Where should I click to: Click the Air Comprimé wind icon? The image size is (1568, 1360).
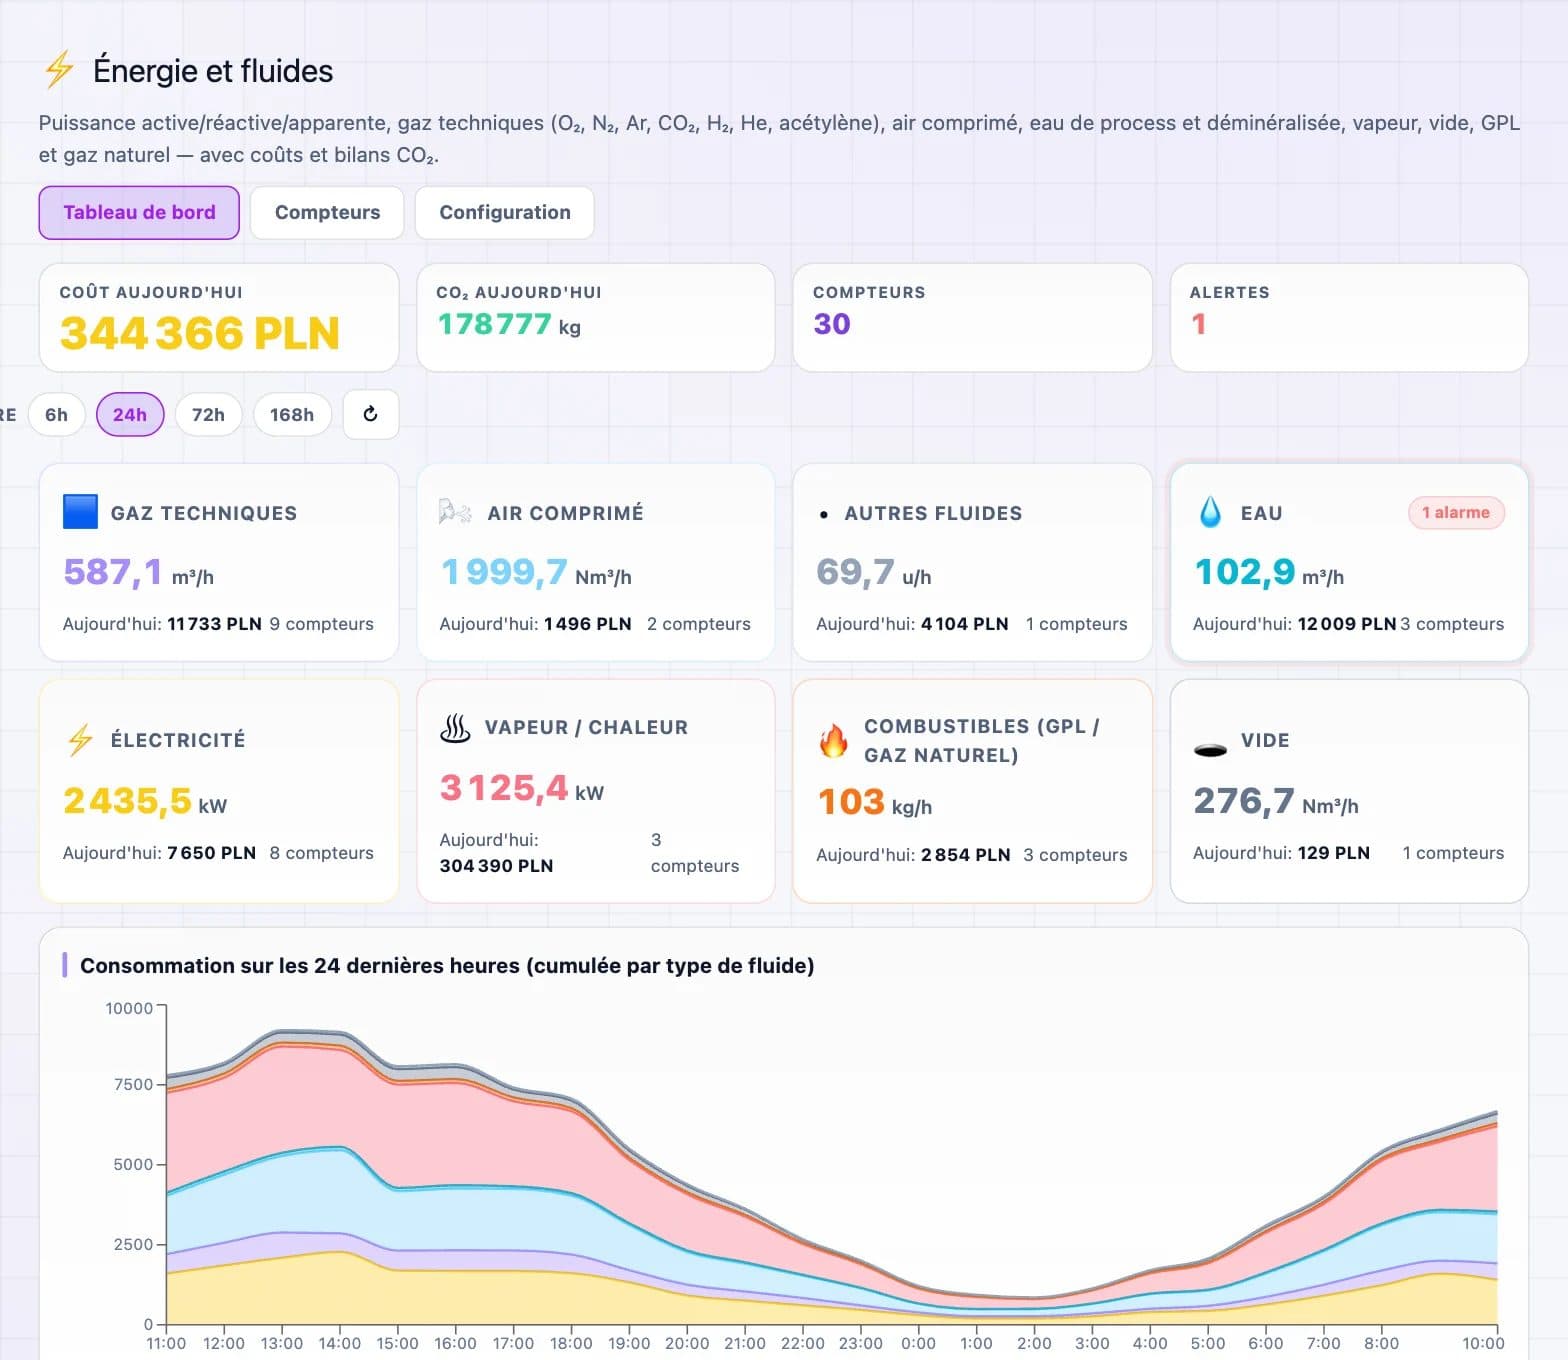coord(455,512)
